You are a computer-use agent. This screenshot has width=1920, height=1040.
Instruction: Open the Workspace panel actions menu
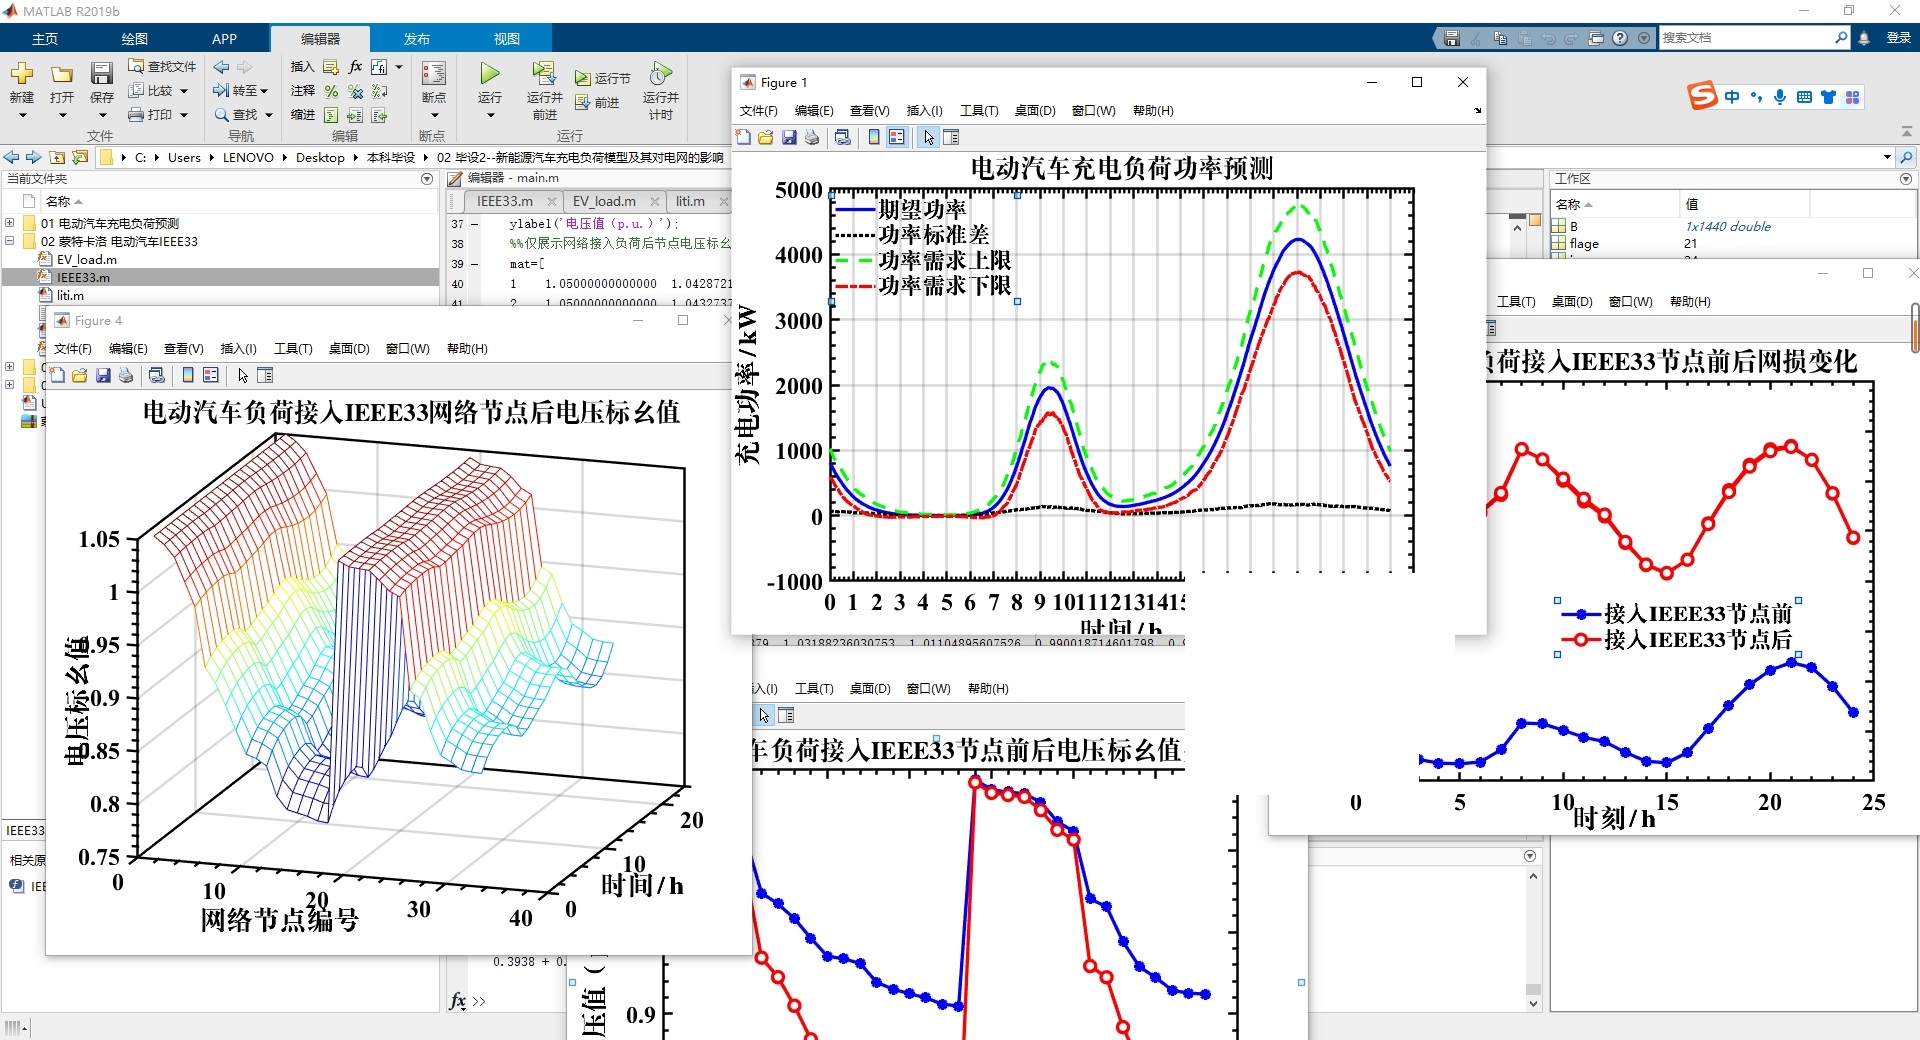pyautogui.click(x=1906, y=179)
